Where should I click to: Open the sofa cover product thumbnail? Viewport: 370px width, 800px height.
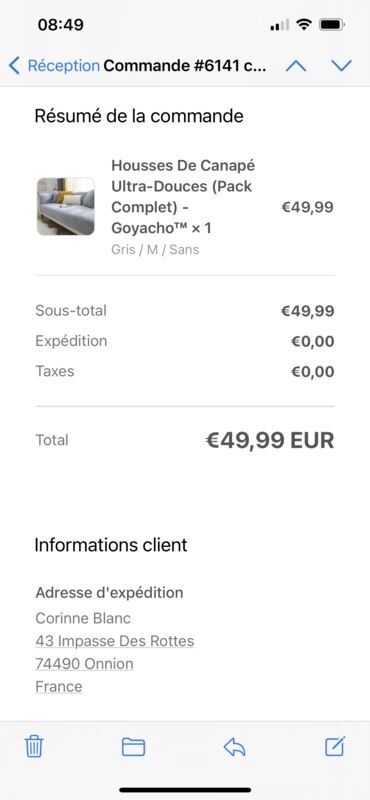(65, 207)
